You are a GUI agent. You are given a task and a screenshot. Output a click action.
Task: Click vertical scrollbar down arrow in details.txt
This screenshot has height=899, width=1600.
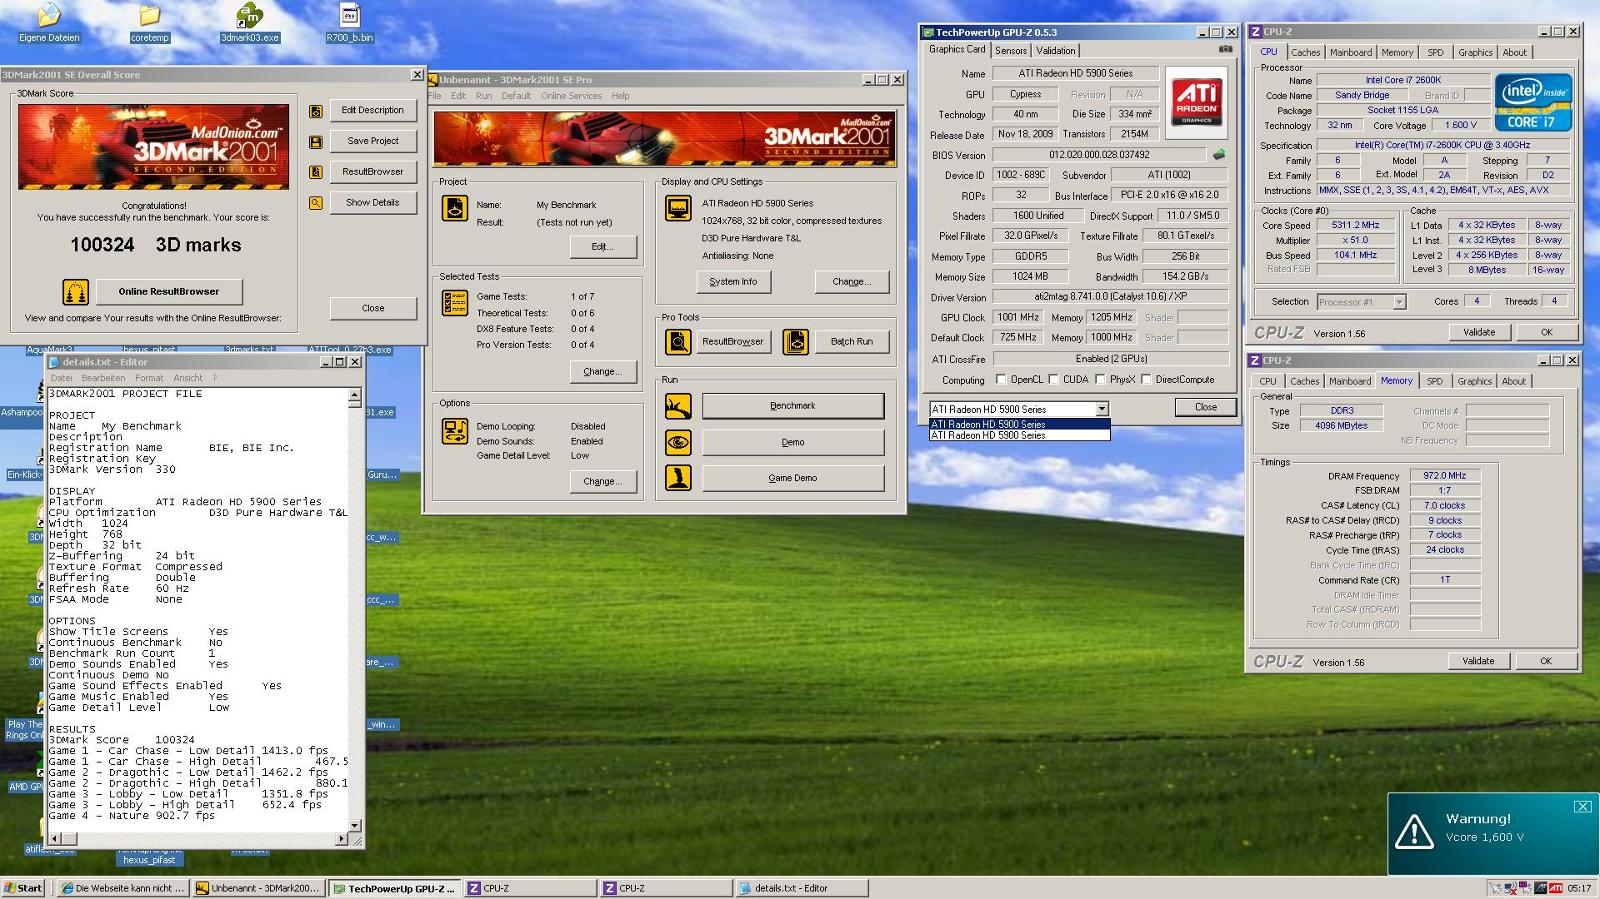pos(354,827)
